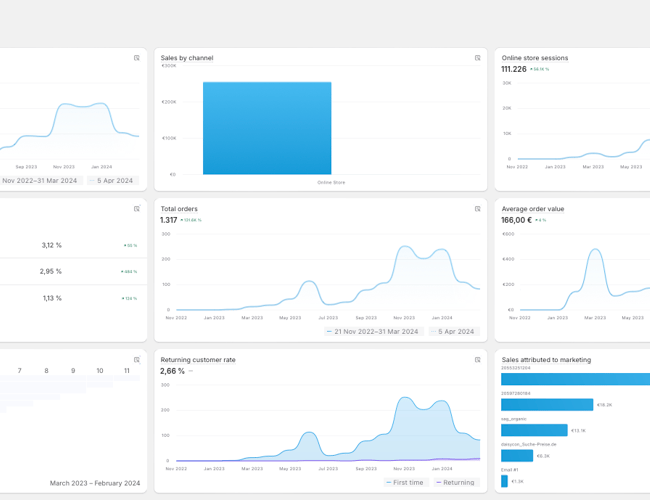
Task: Open the Returning customer rate report
Action: pos(198,359)
